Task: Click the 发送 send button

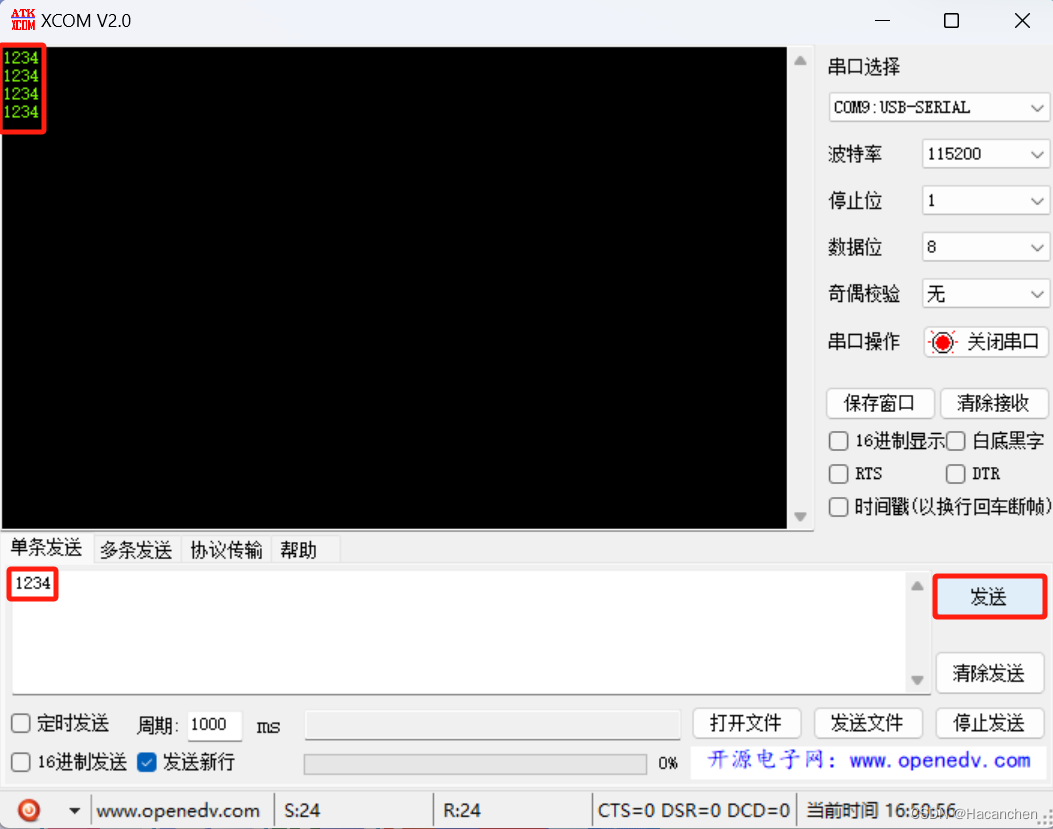Action: [x=989, y=597]
